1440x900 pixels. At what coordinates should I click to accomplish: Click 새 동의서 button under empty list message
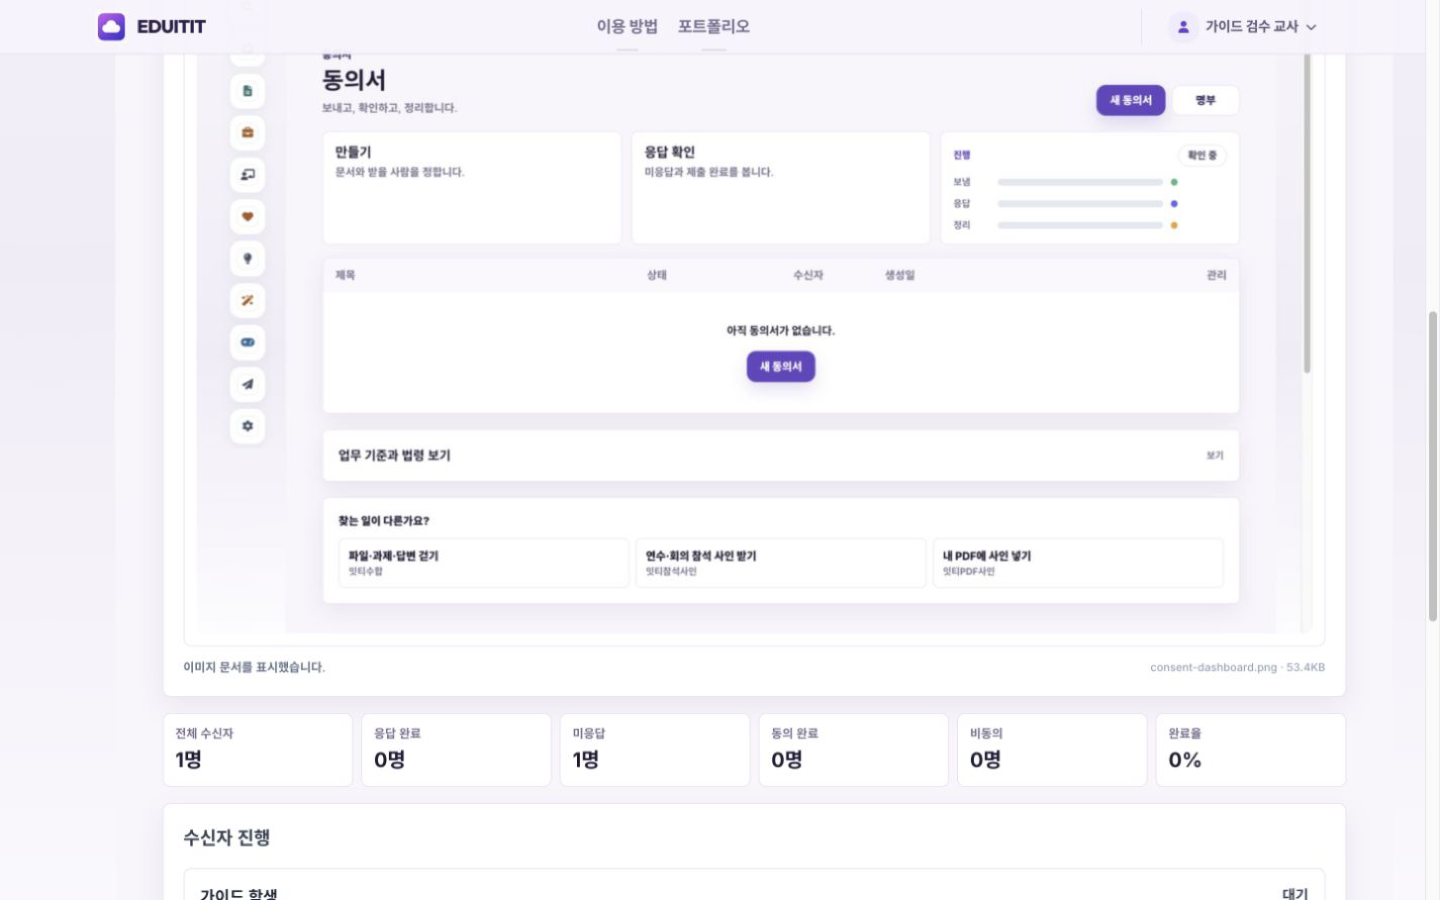(781, 367)
